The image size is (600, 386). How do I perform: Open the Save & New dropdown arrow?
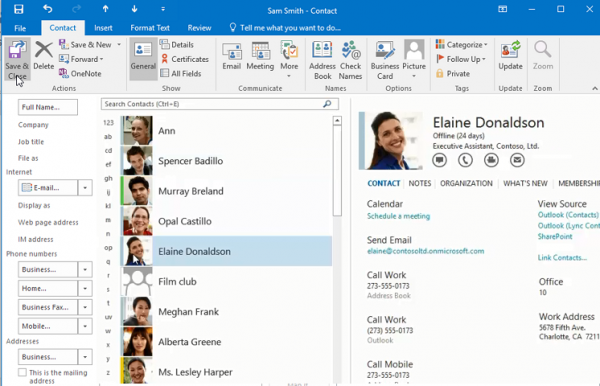coord(119,44)
